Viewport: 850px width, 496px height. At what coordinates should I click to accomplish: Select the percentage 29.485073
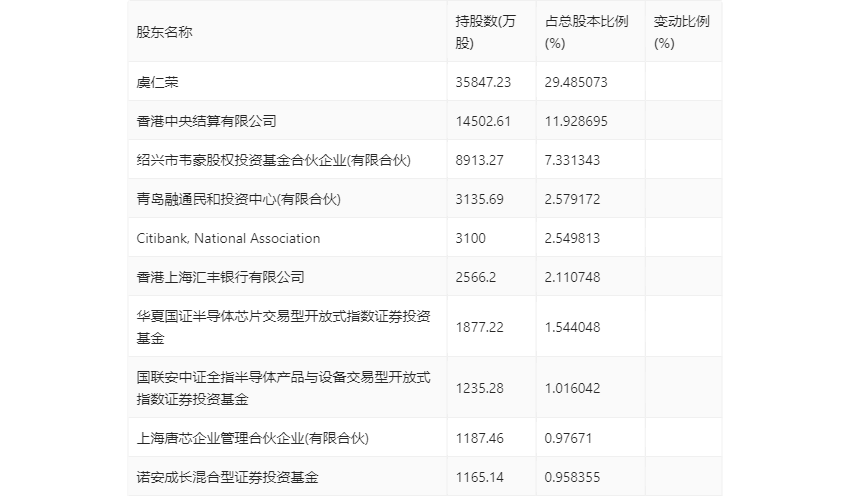pyautogui.click(x=576, y=82)
